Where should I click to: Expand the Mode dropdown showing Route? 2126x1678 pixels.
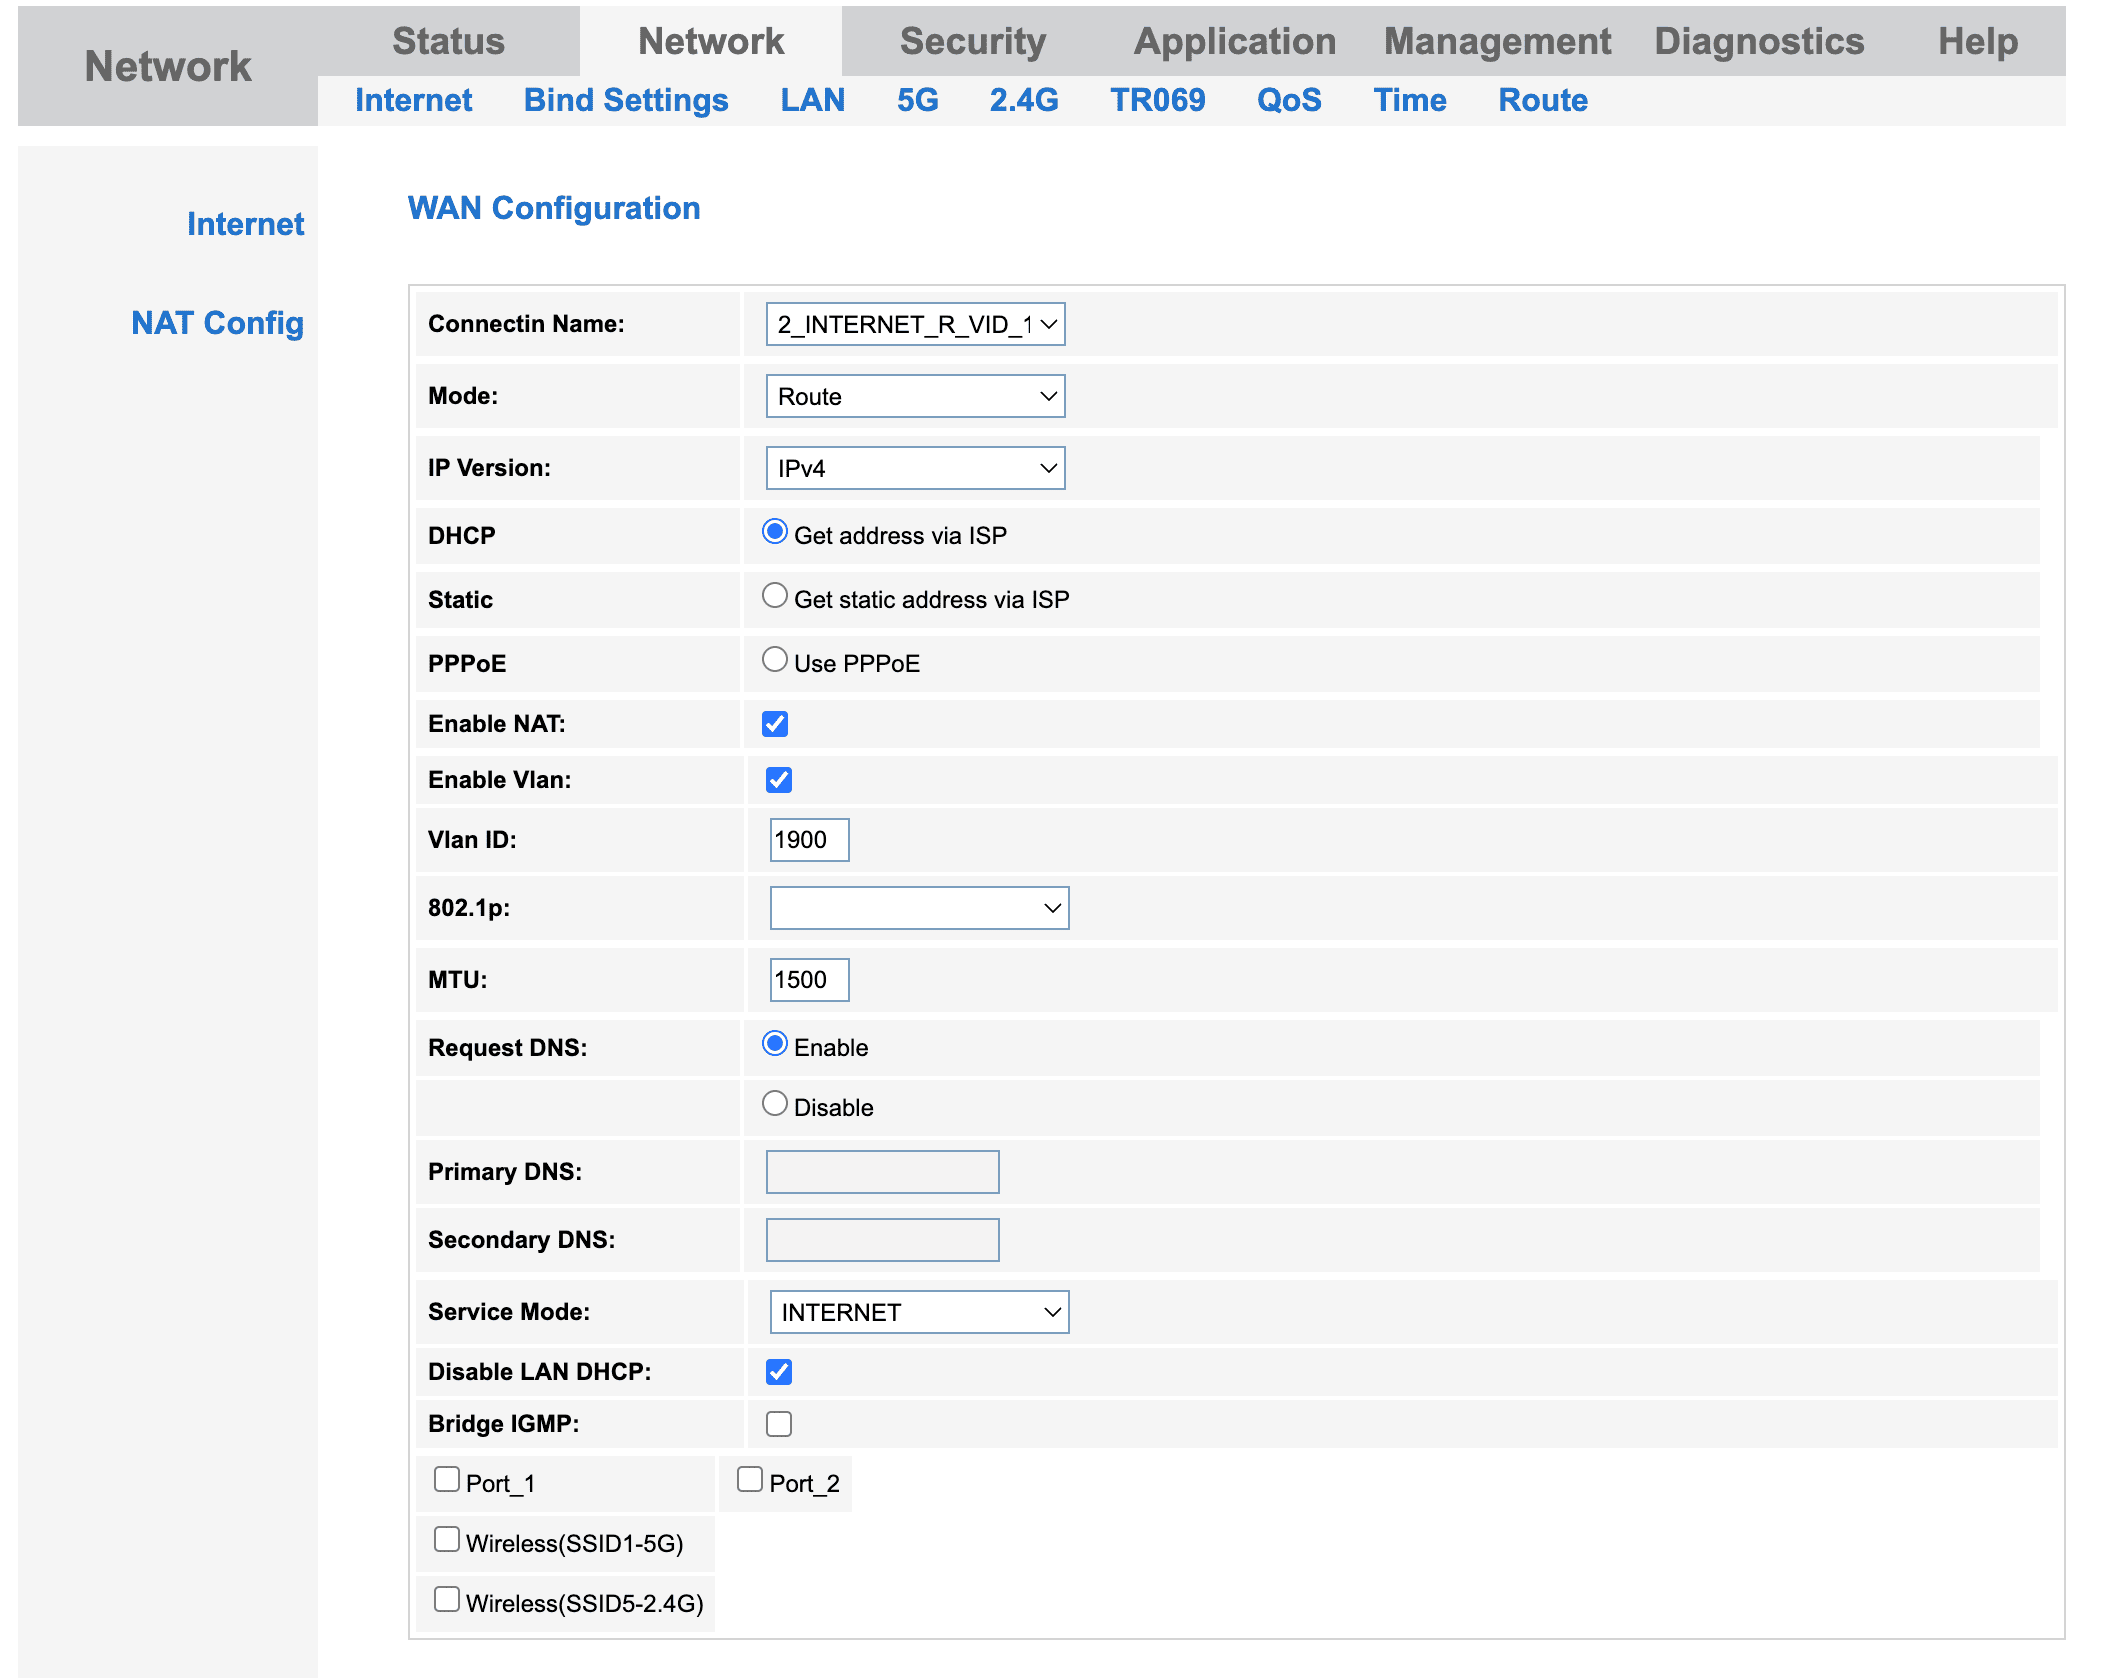point(914,396)
